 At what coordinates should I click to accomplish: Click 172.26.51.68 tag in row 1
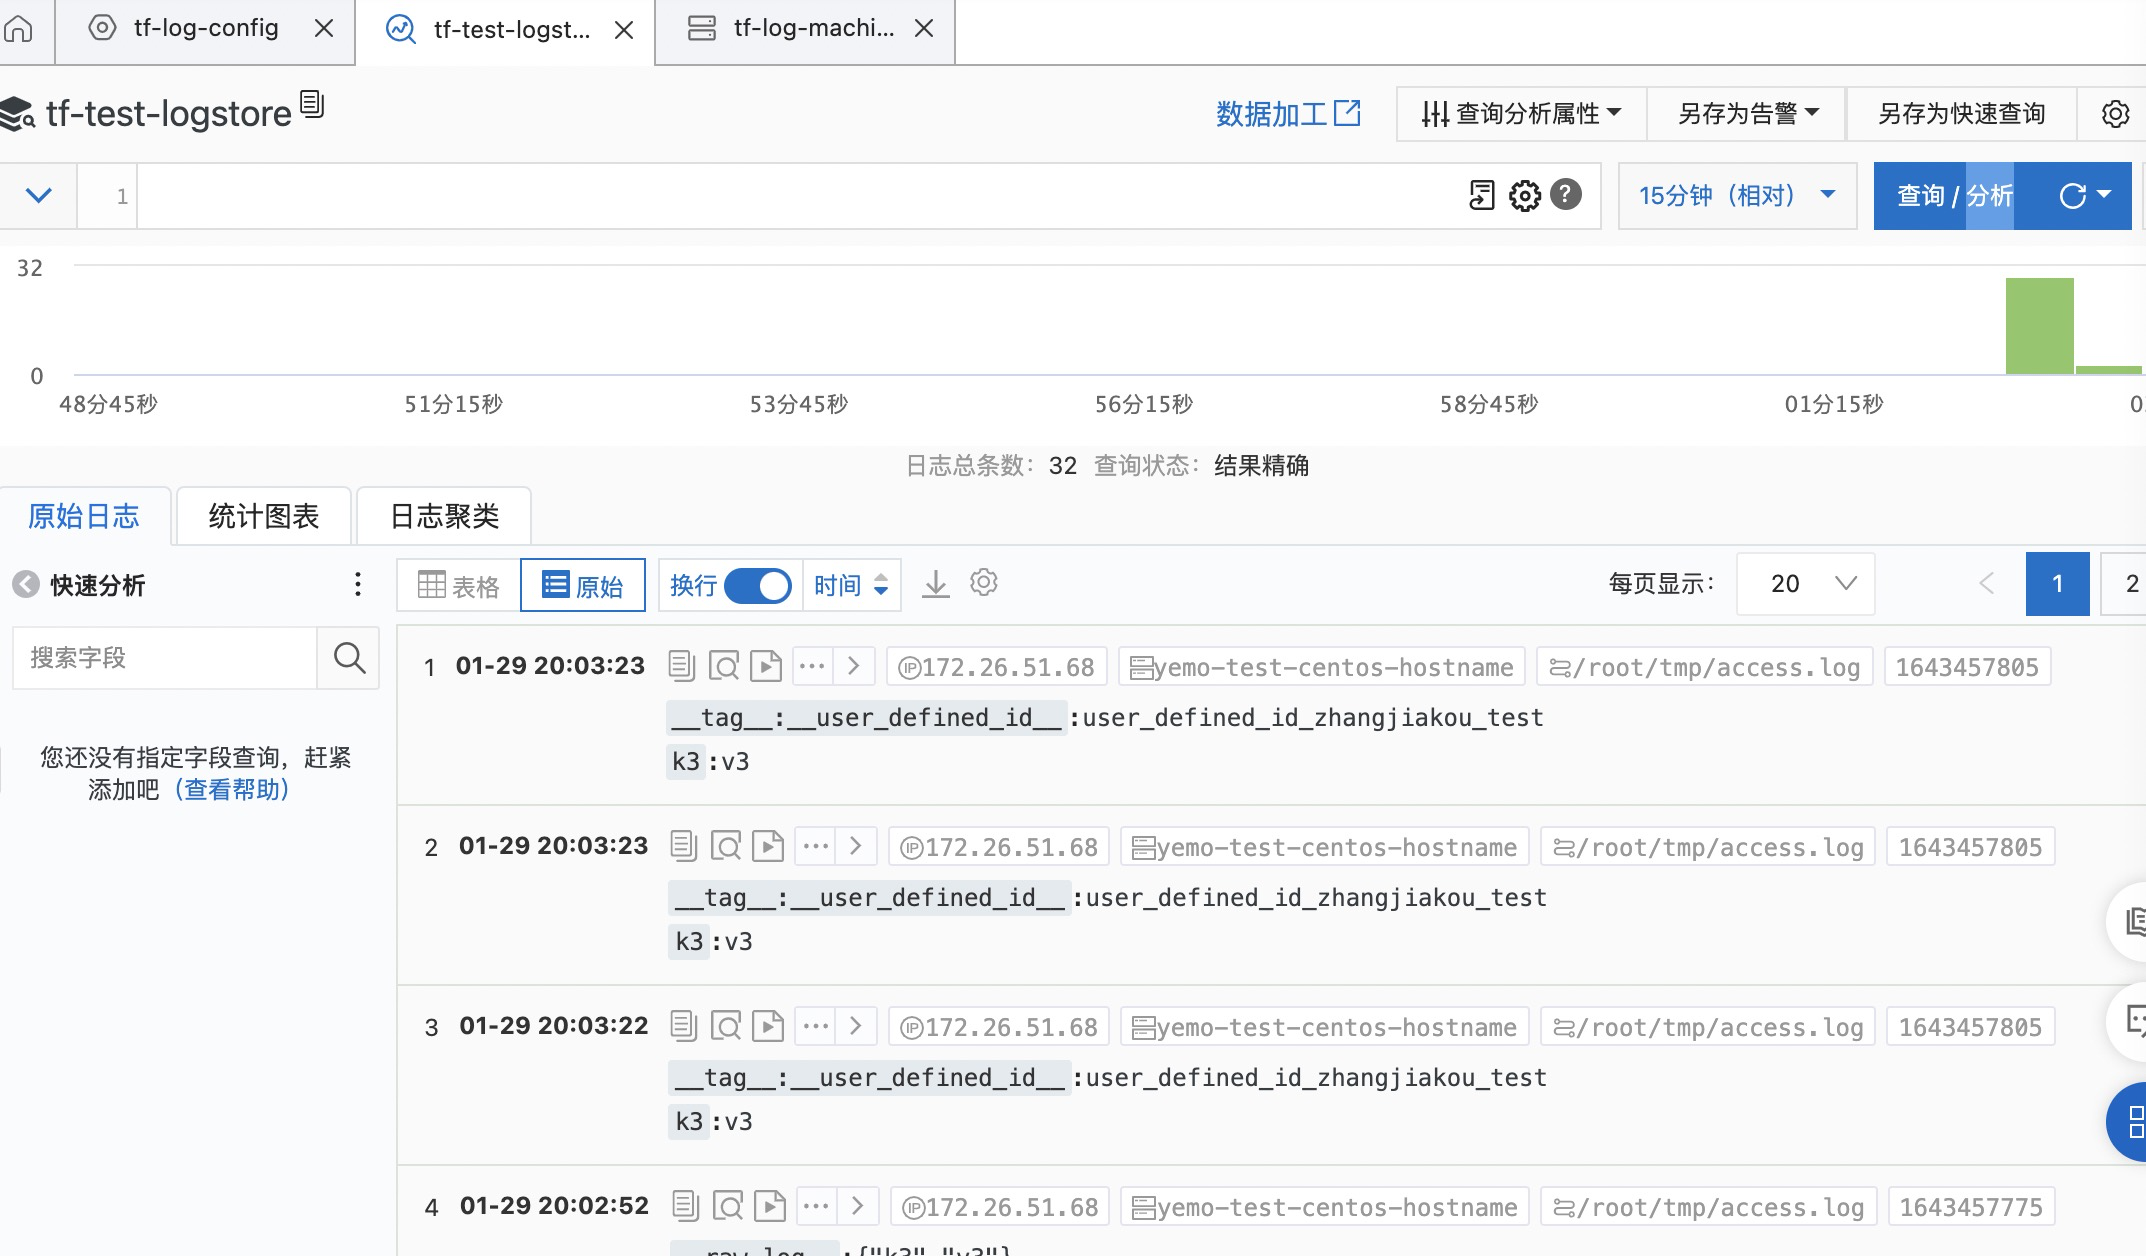pos(997,667)
